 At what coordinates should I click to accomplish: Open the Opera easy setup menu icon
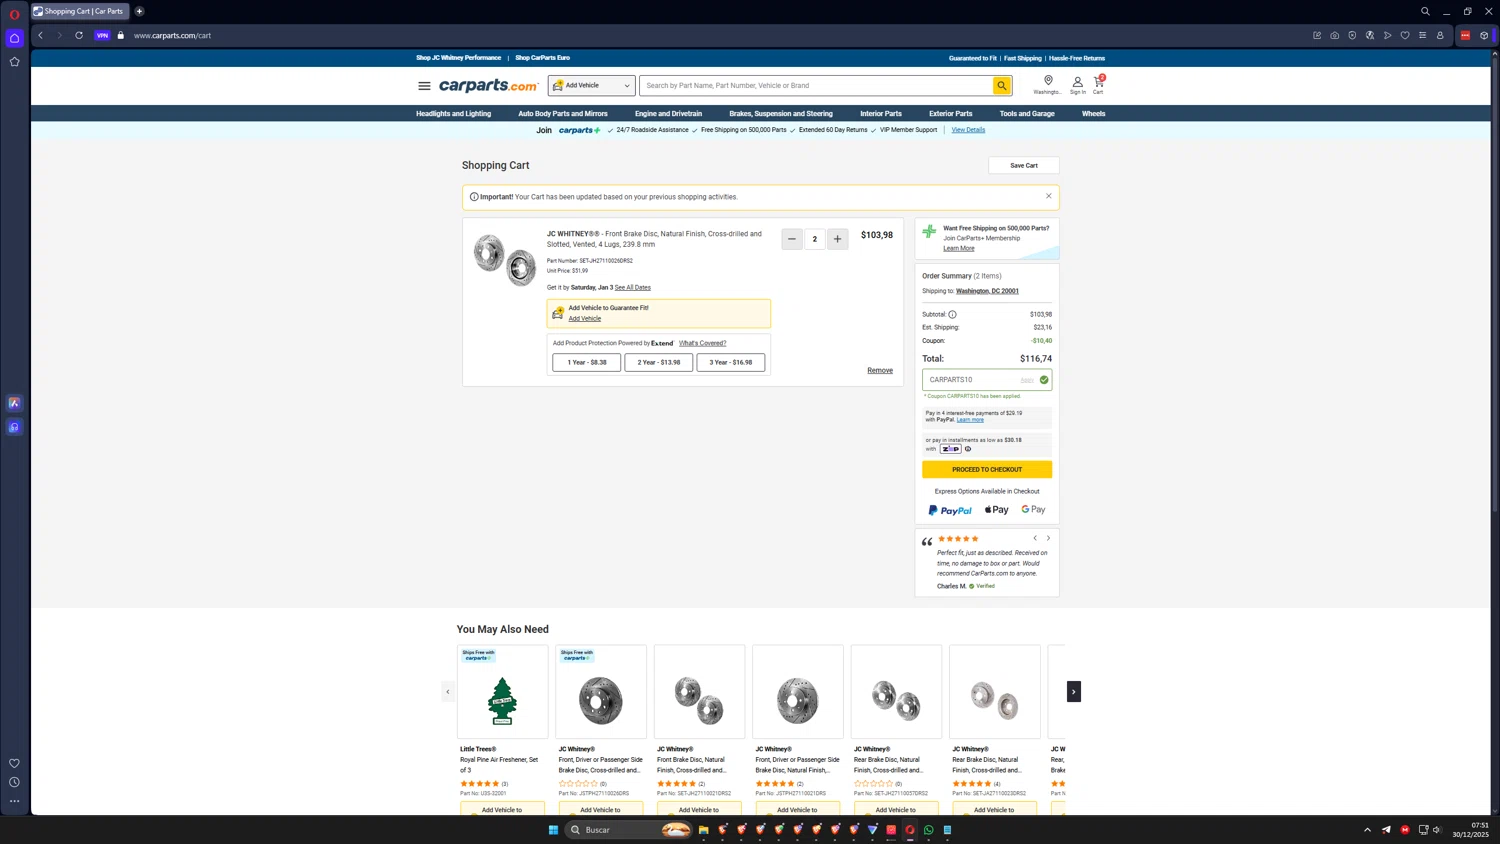pos(1422,35)
